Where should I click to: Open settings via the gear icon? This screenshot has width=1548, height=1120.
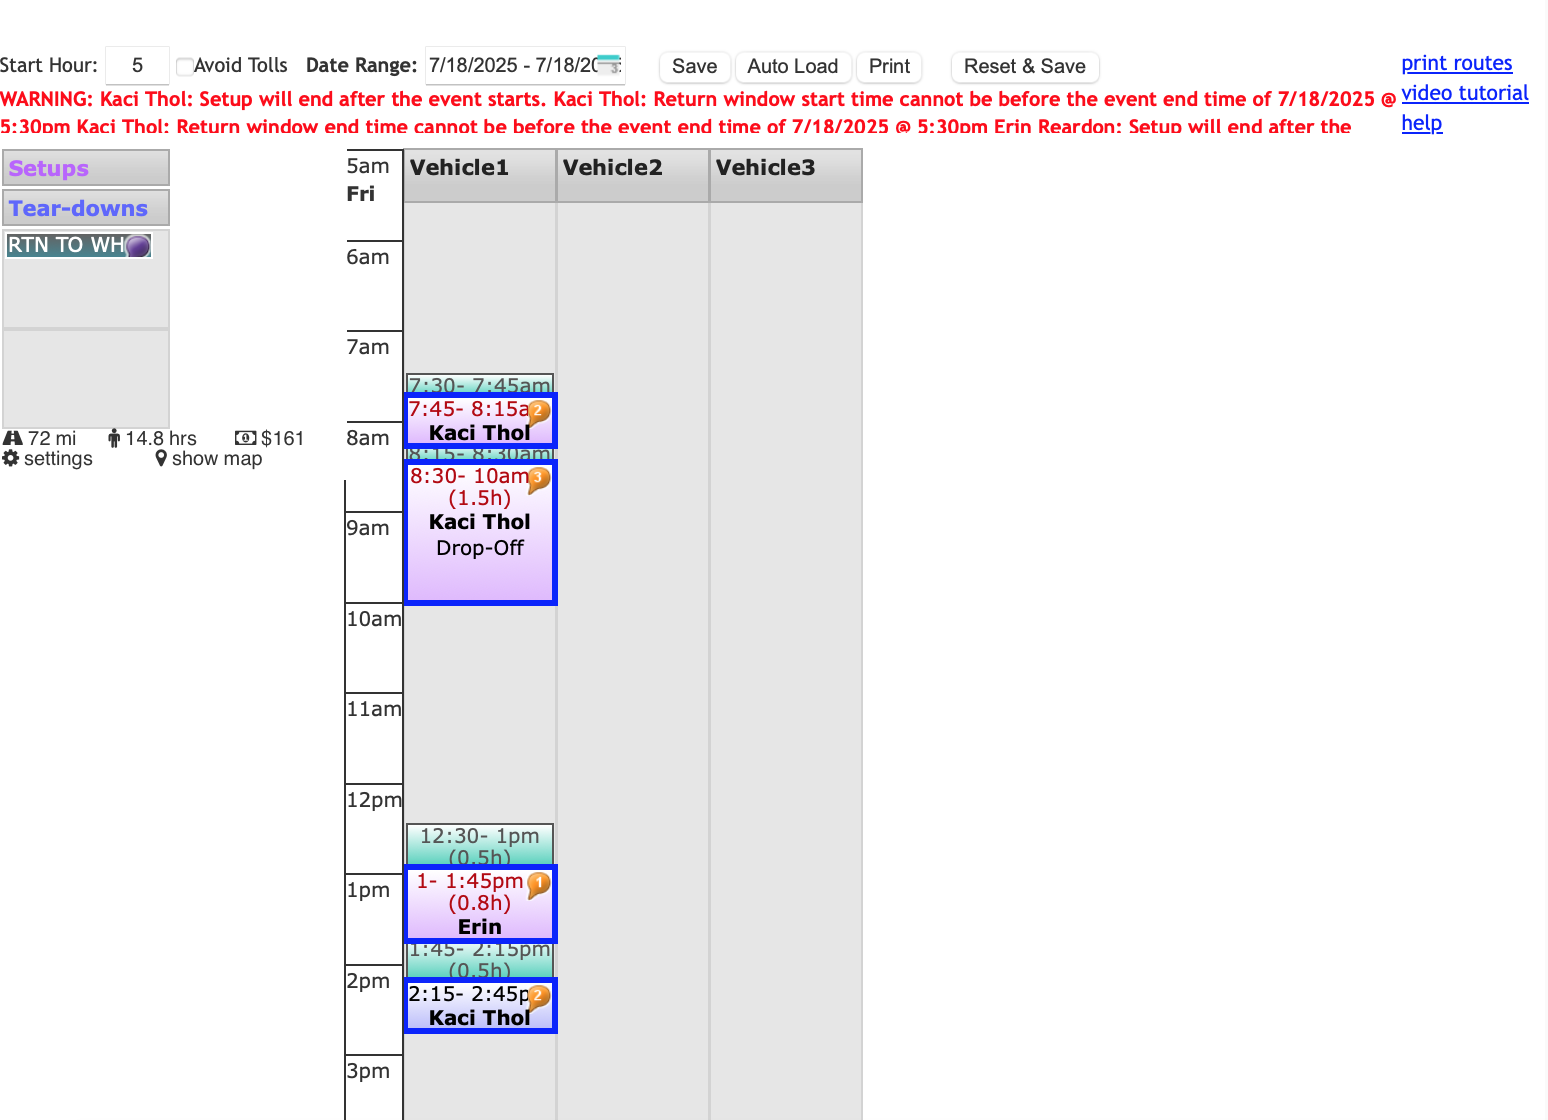11,458
